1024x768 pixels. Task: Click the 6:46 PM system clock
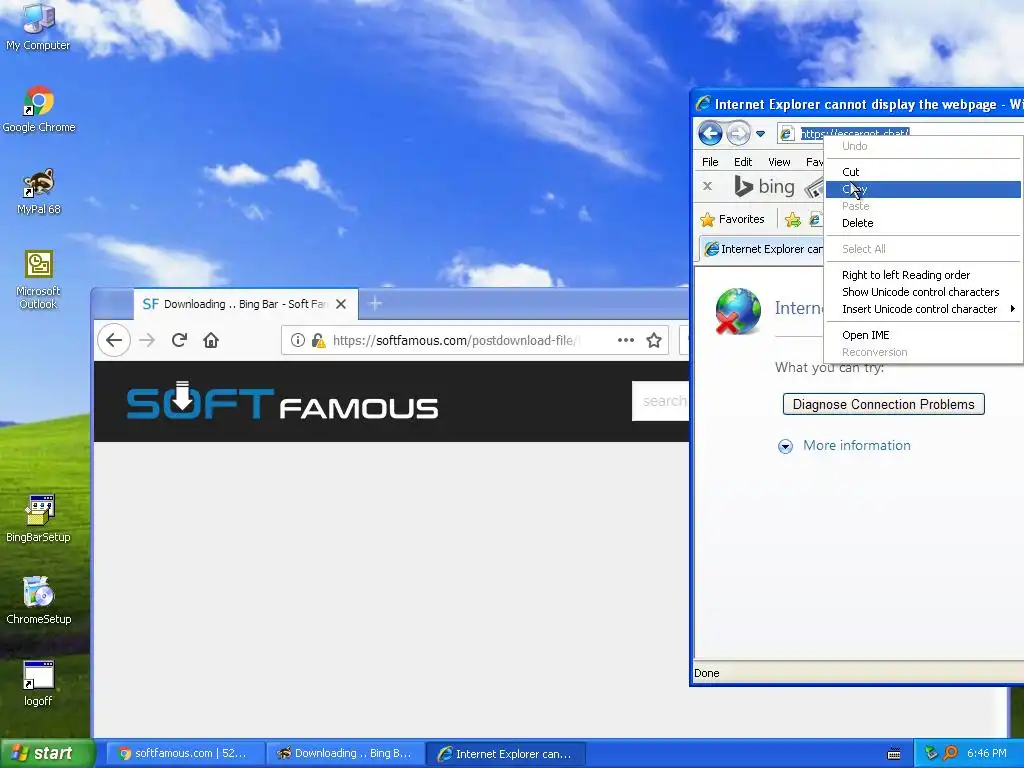986,754
